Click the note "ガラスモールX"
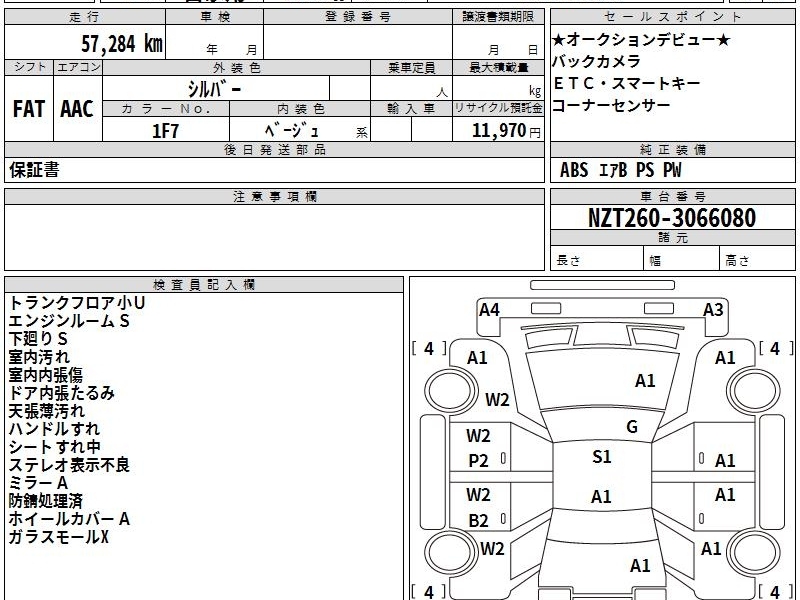Image resolution: width=800 pixels, height=600 pixels. click(x=59, y=537)
